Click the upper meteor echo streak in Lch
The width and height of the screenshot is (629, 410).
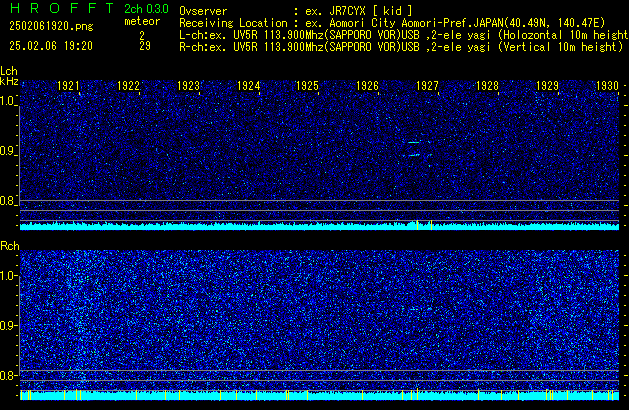pos(414,142)
